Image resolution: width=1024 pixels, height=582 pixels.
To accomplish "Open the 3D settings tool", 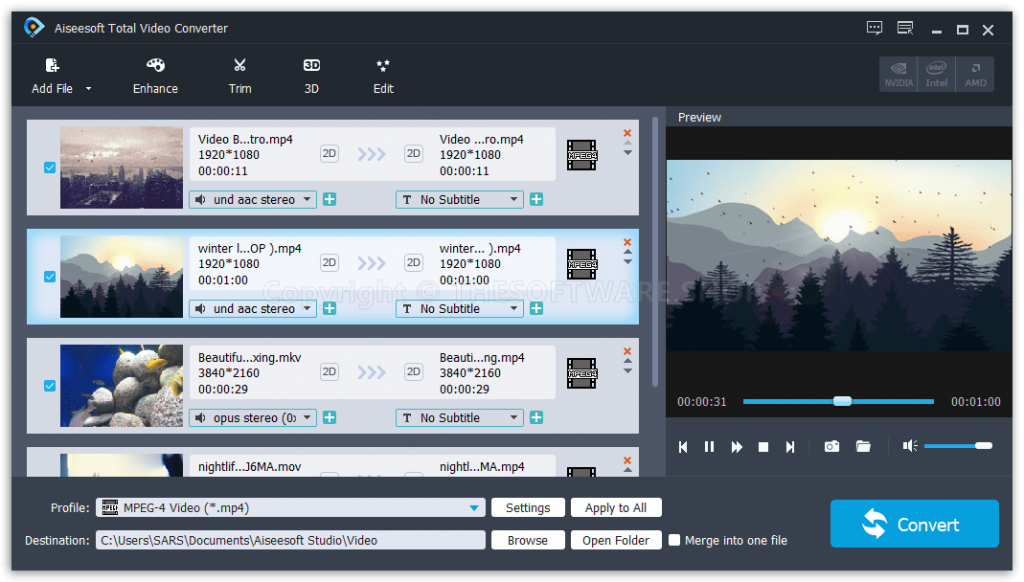I will point(311,75).
